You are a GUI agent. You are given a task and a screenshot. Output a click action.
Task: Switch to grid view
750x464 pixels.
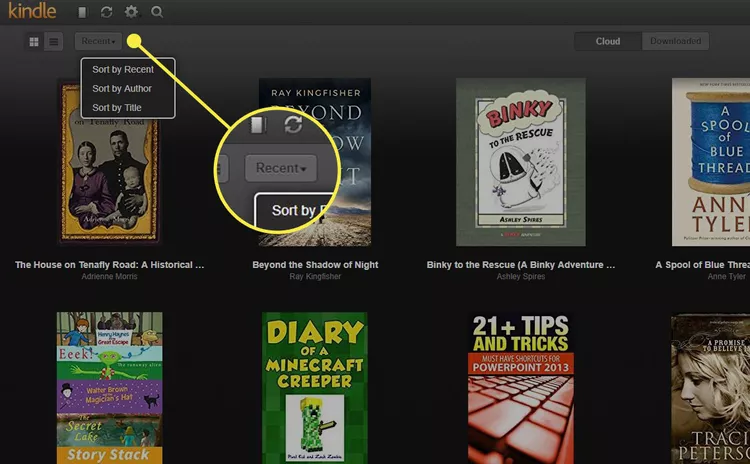34,42
